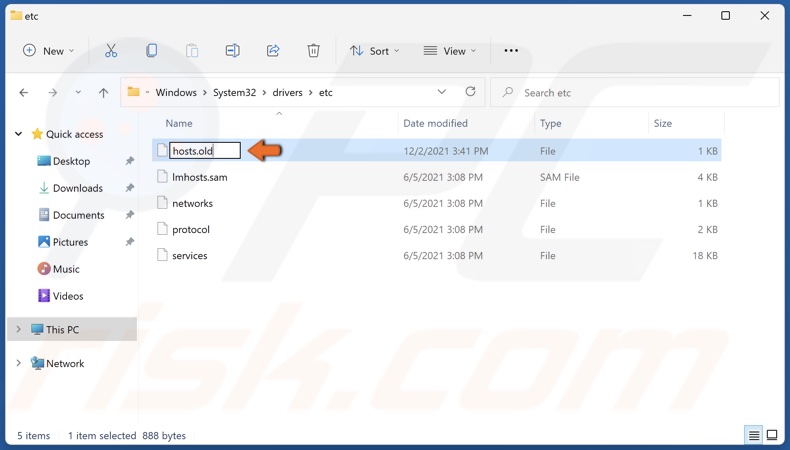
Task: Open the Sort options dropdown
Action: [374, 51]
